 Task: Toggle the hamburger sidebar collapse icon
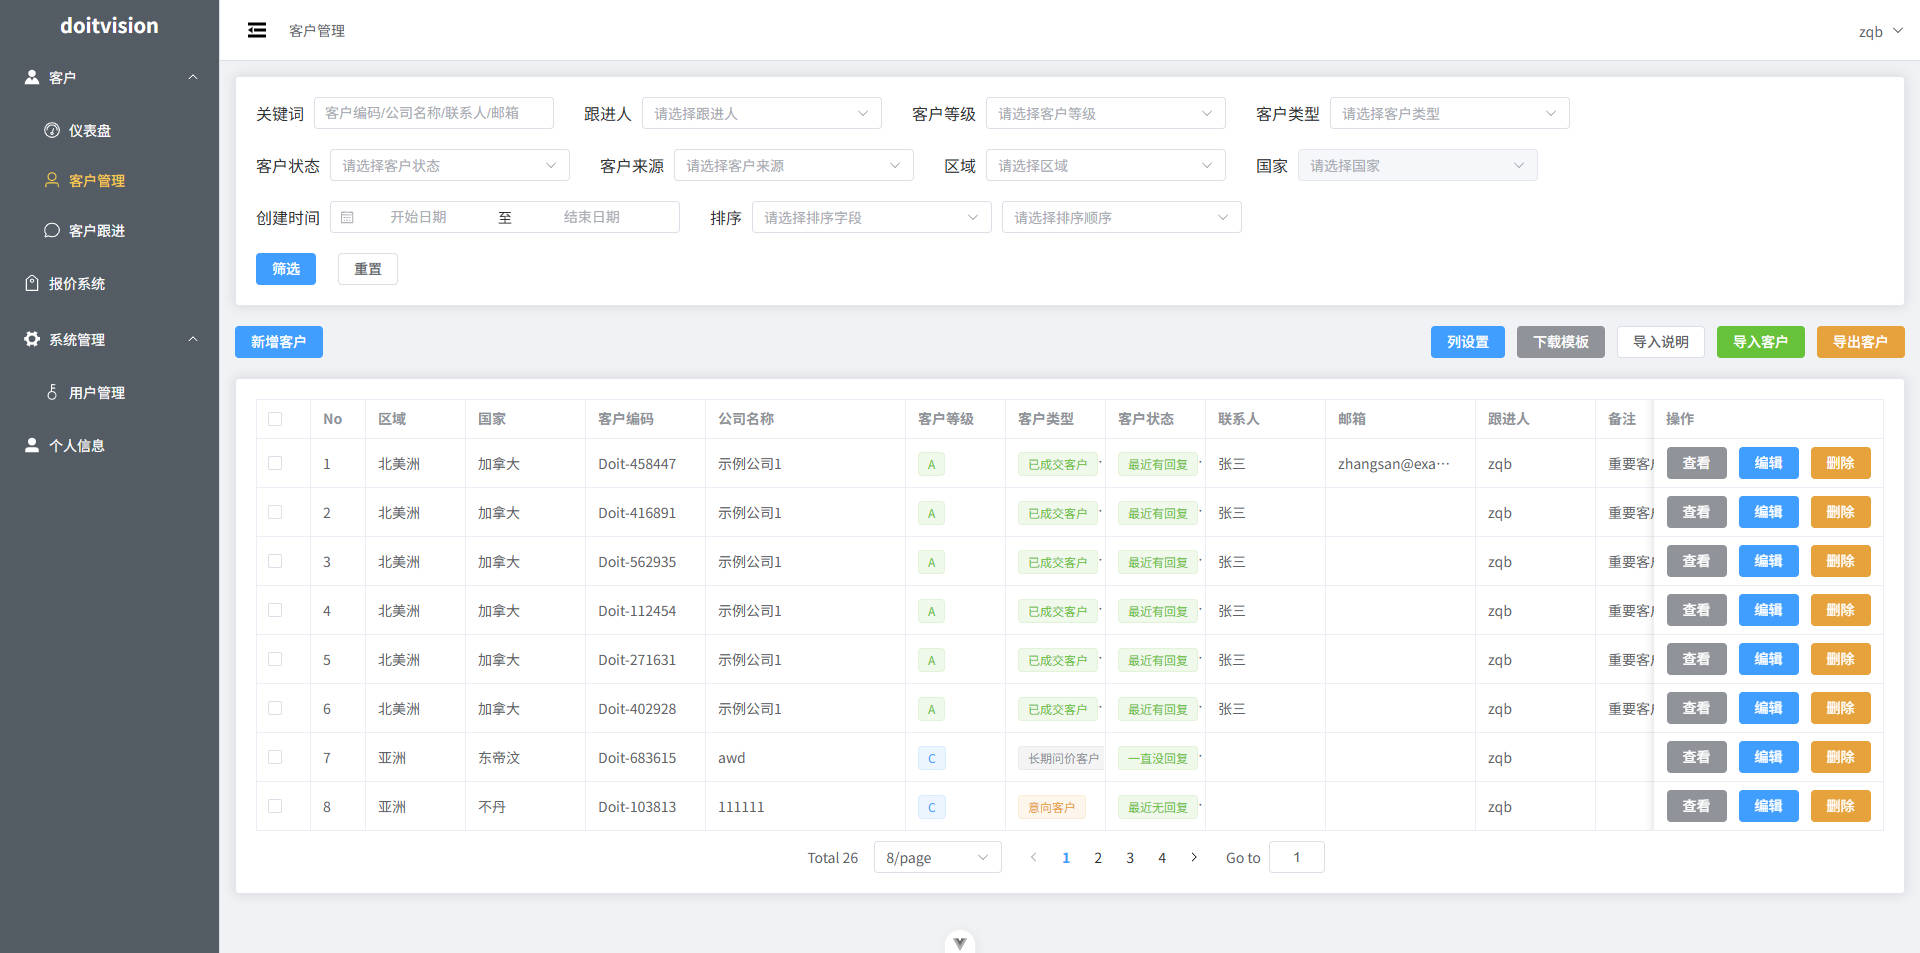tap(257, 30)
